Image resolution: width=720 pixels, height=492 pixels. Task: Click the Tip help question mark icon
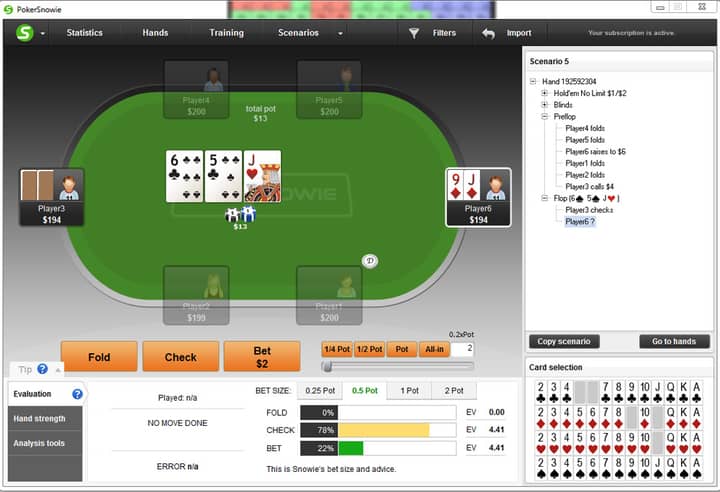pos(42,369)
